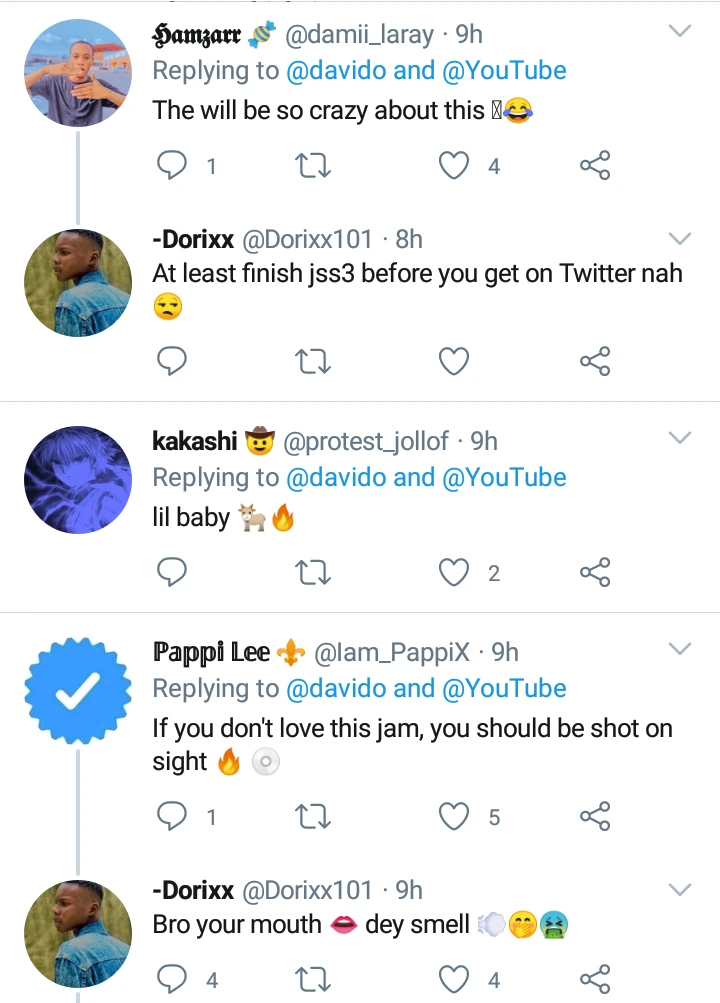
Task: Reply to Hamzarr's tweet
Action: (173, 165)
